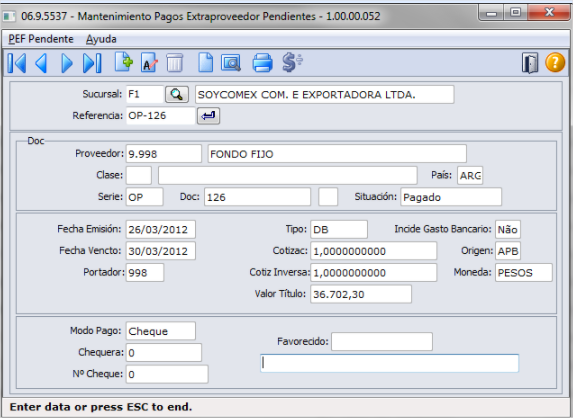Click dollar sign payment icon
573x418 pixels.
coord(292,62)
